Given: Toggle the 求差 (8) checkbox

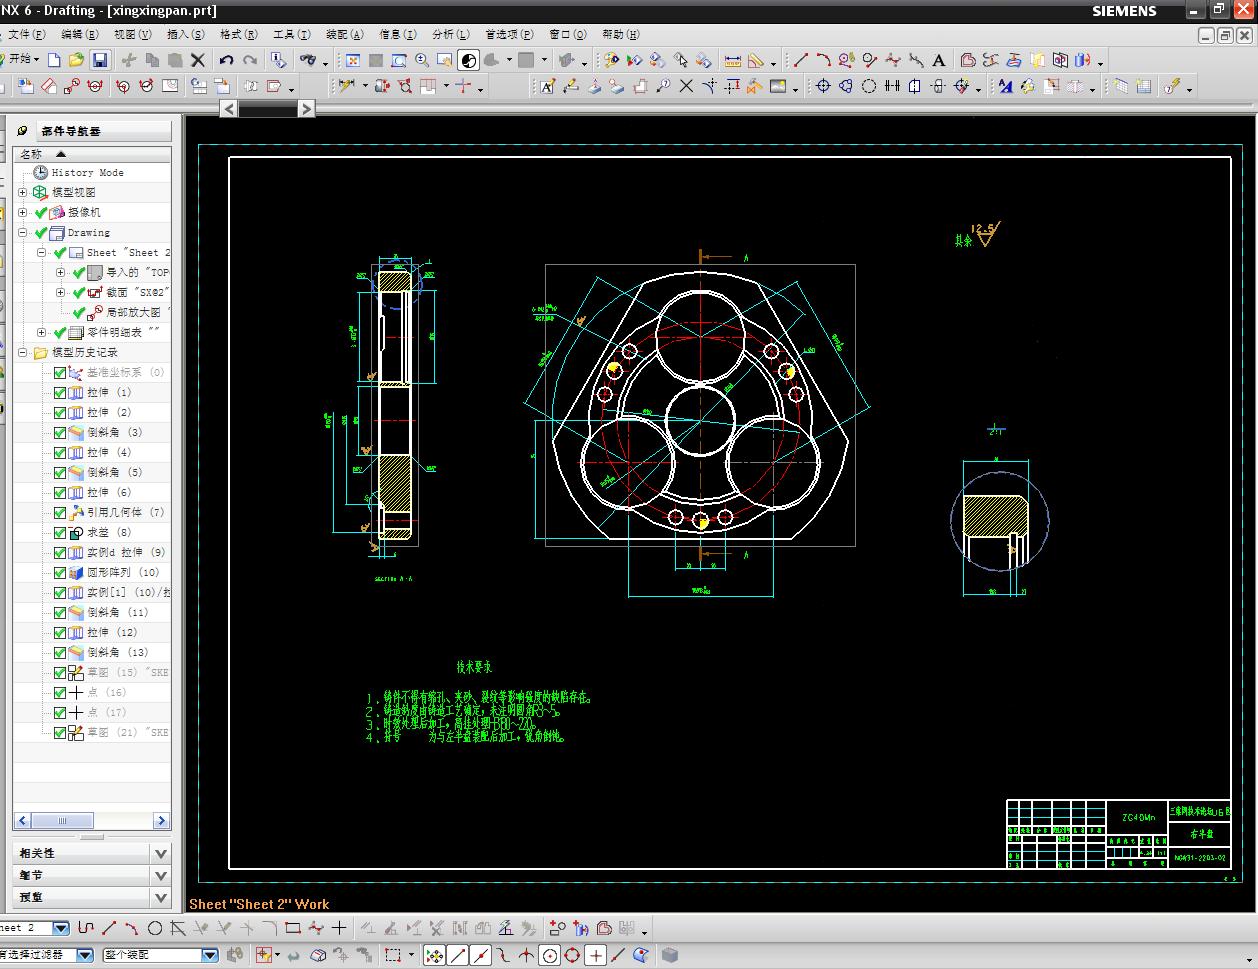Looking at the screenshot, I should [60, 533].
